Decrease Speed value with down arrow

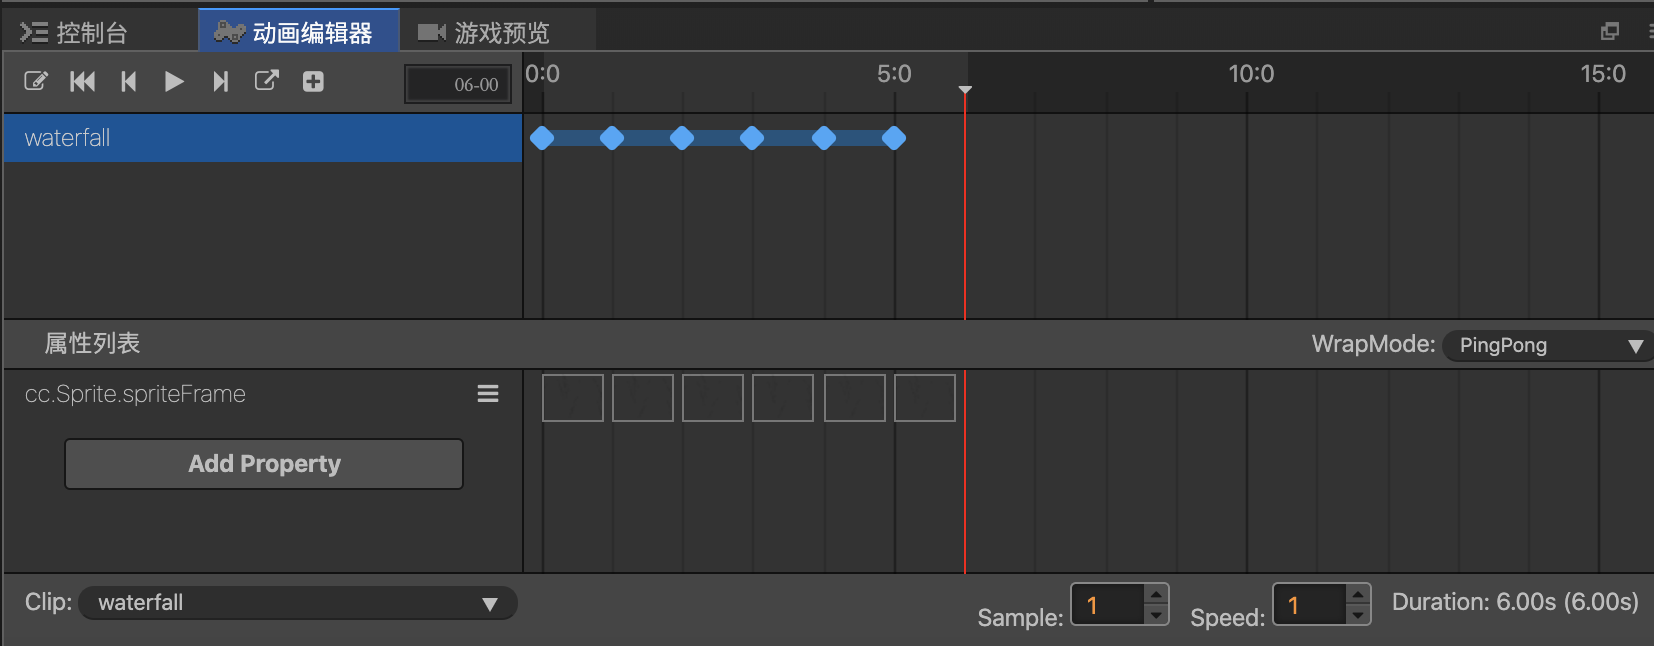tap(1358, 615)
